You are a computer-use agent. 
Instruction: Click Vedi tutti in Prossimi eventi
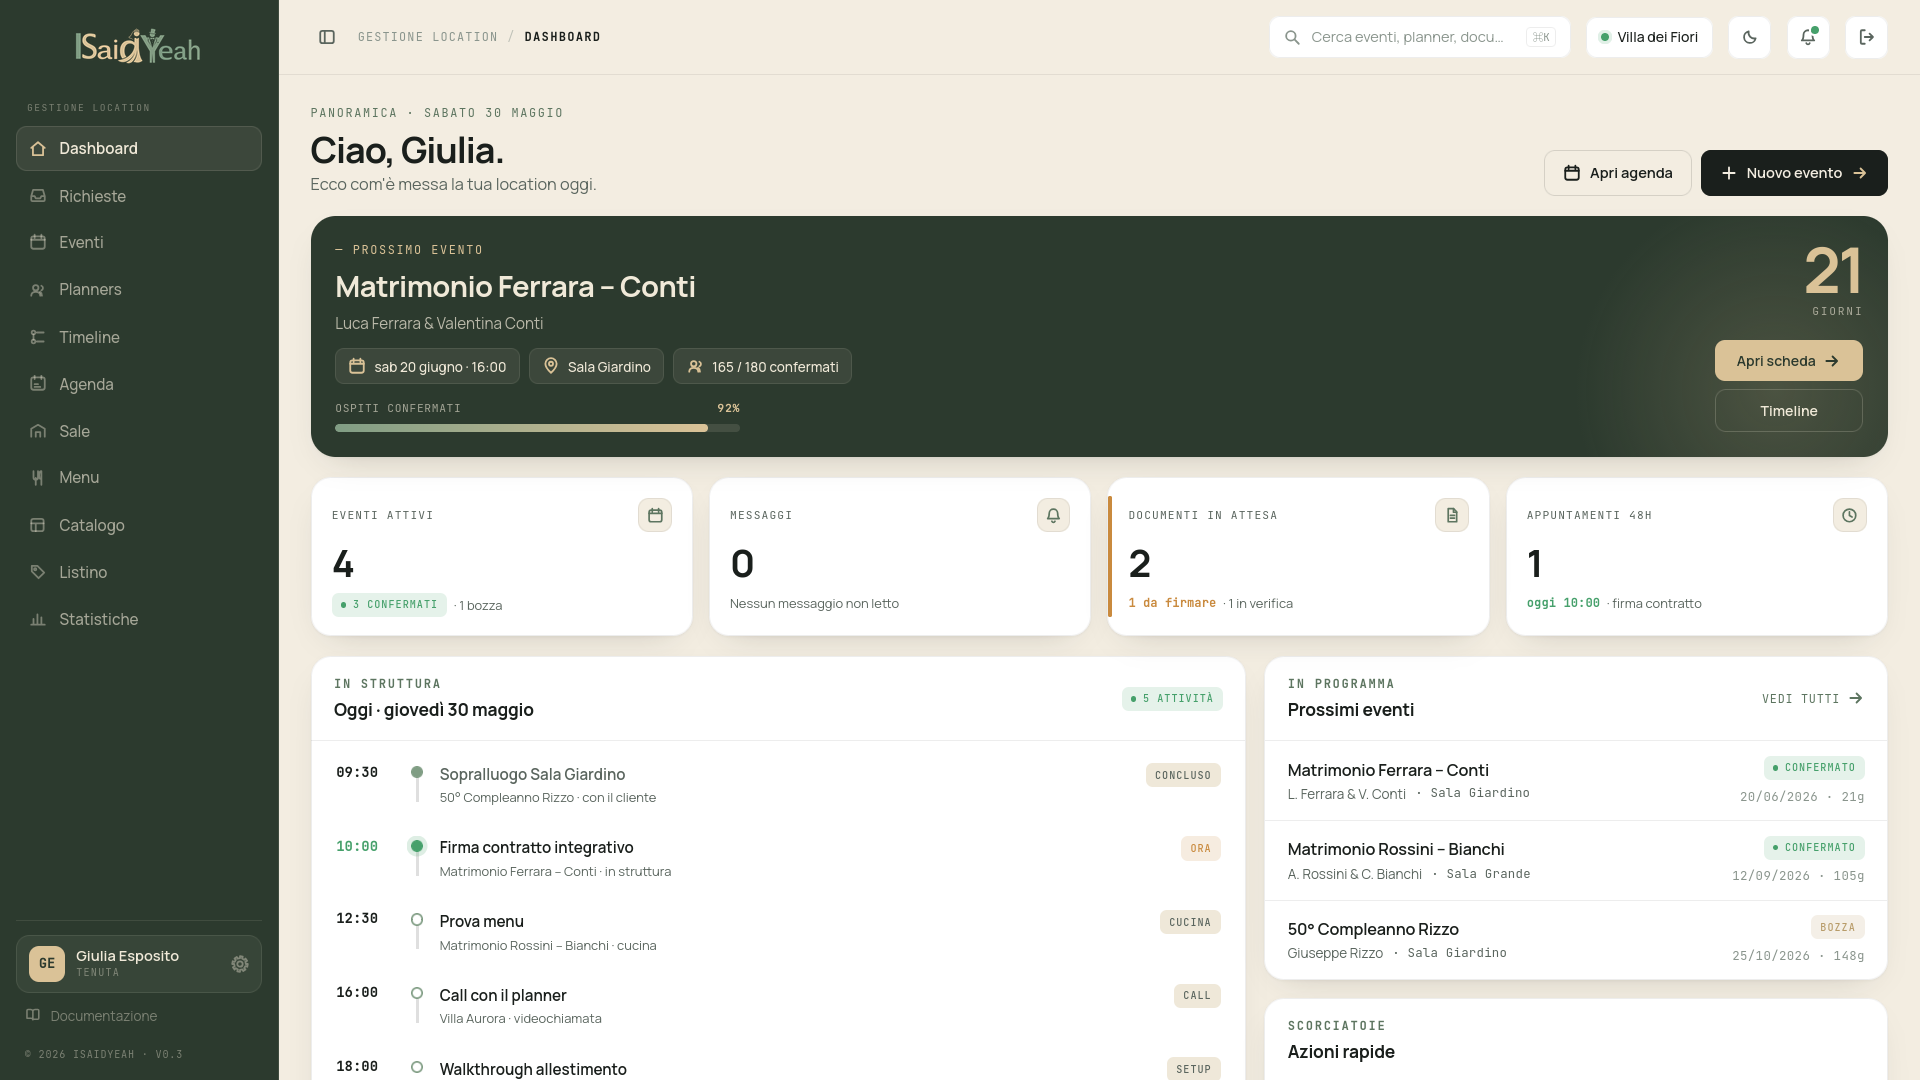point(1812,699)
